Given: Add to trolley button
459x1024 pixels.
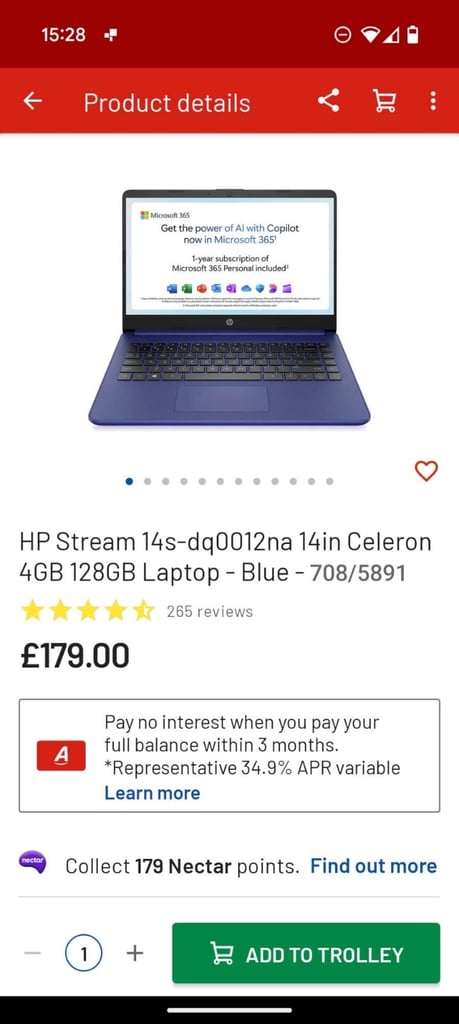Looking at the screenshot, I should (x=306, y=953).
